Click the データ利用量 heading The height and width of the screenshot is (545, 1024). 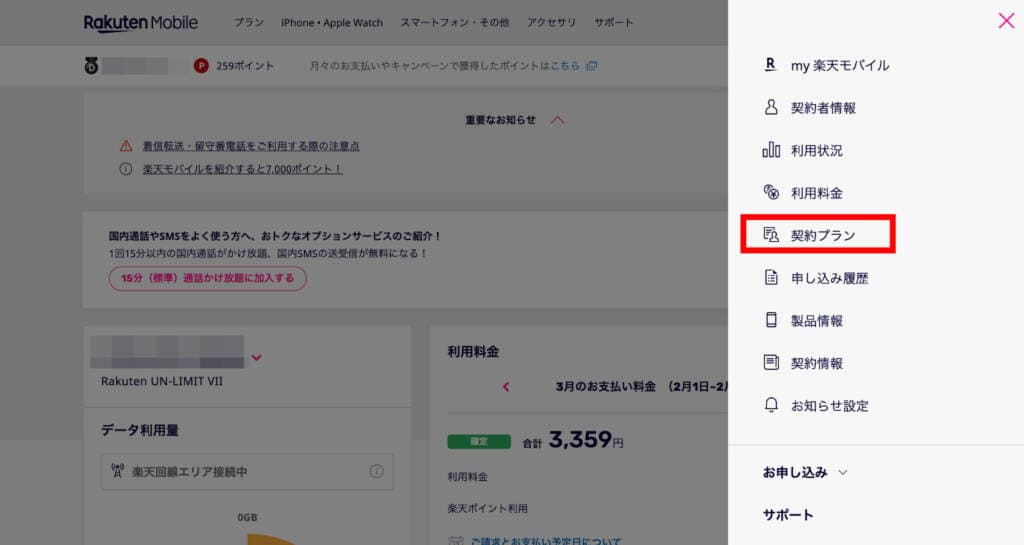(140, 430)
